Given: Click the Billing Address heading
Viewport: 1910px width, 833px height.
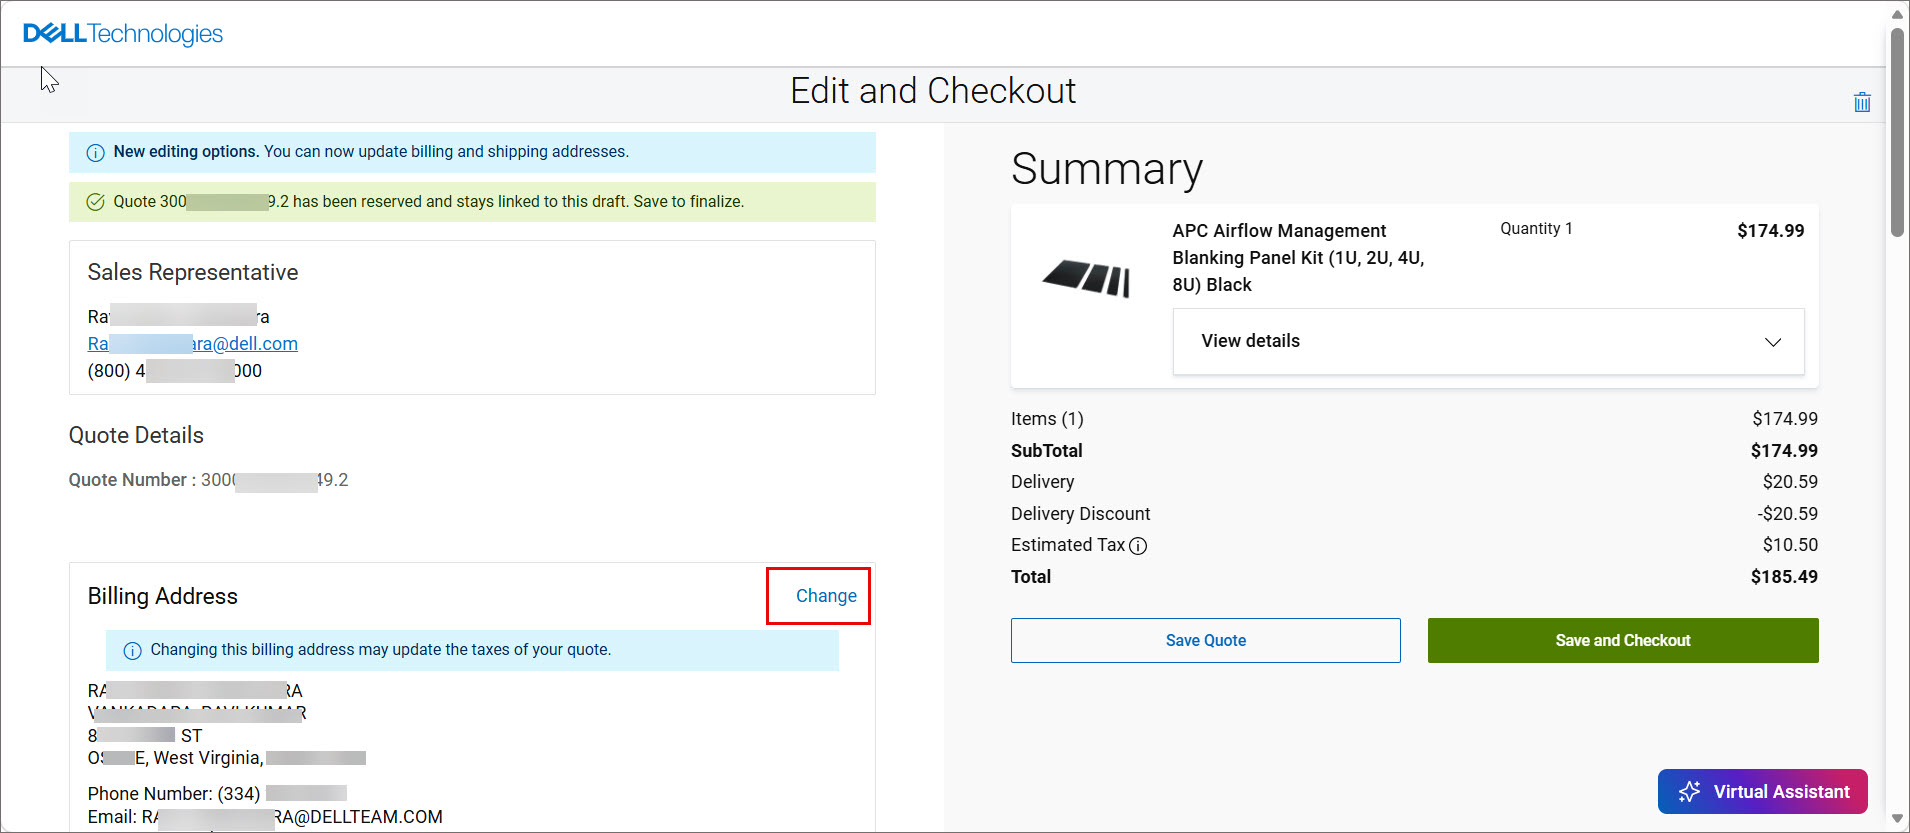Looking at the screenshot, I should (163, 597).
